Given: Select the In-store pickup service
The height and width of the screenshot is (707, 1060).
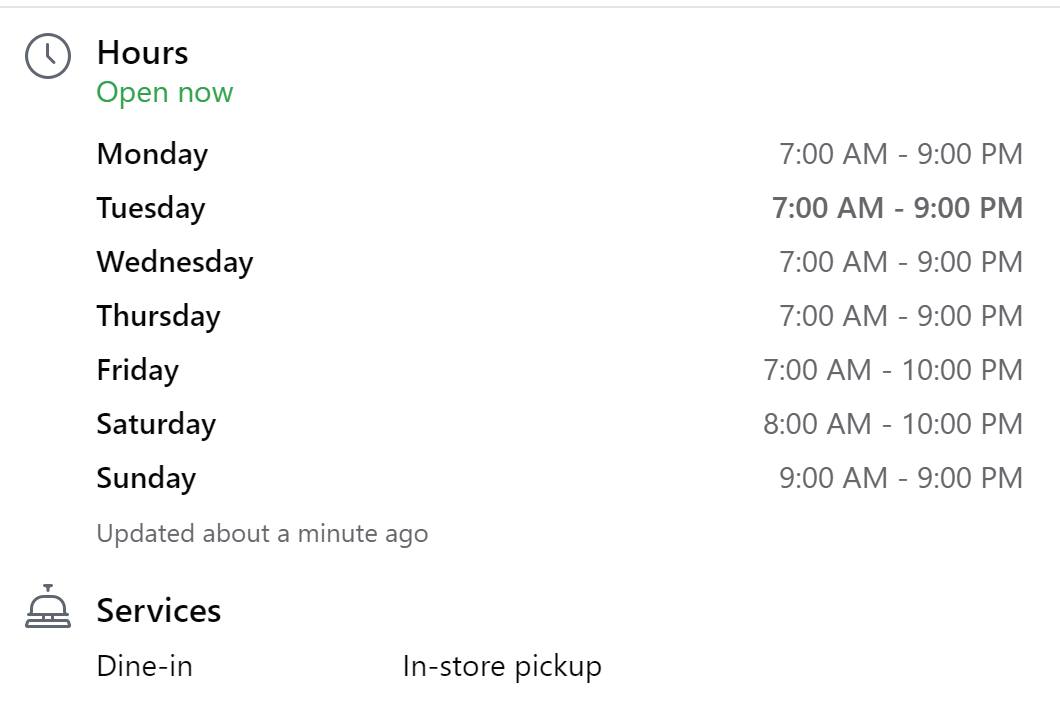Looking at the screenshot, I should coord(501,666).
